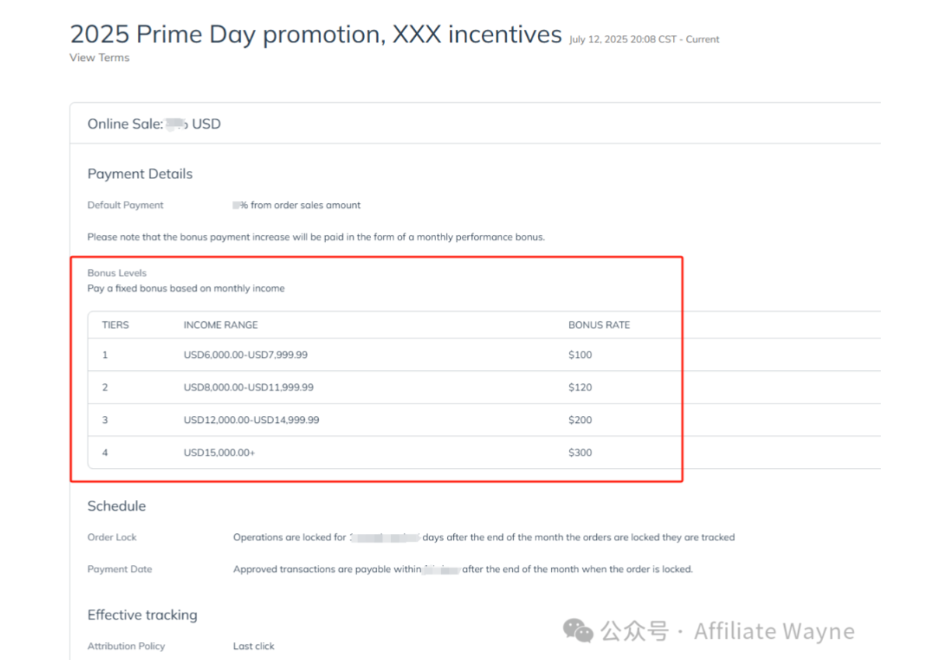Open the View Terms link
943x660 pixels.
tap(99, 58)
